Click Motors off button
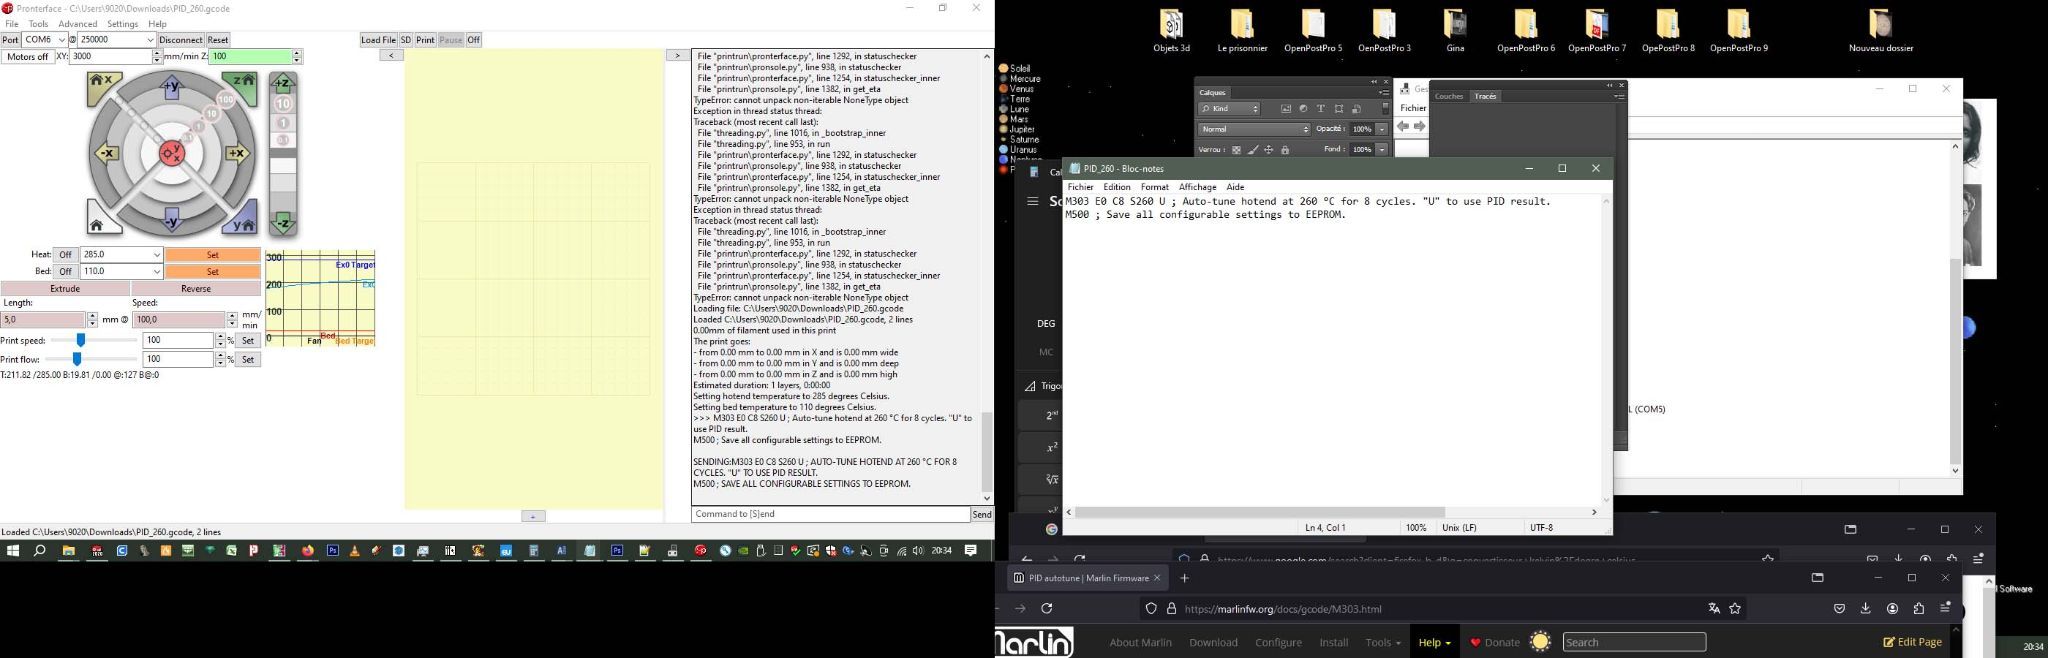This screenshot has height=658, width=2048. pyautogui.click(x=28, y=57)
